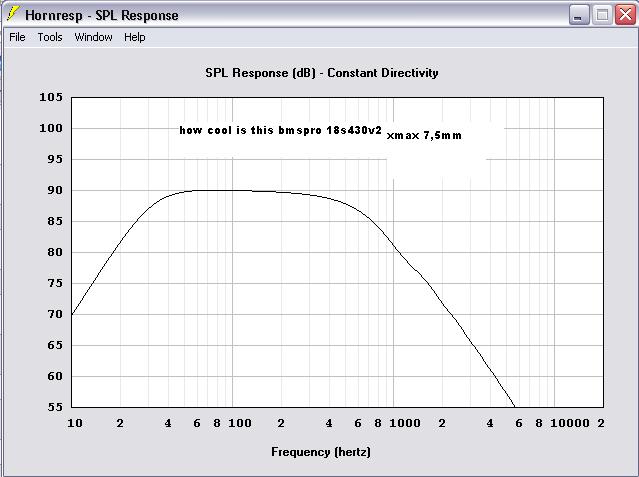Click the 70 dB y-axis label
This screenshot has width=639, height=477.
coord(55,314)
